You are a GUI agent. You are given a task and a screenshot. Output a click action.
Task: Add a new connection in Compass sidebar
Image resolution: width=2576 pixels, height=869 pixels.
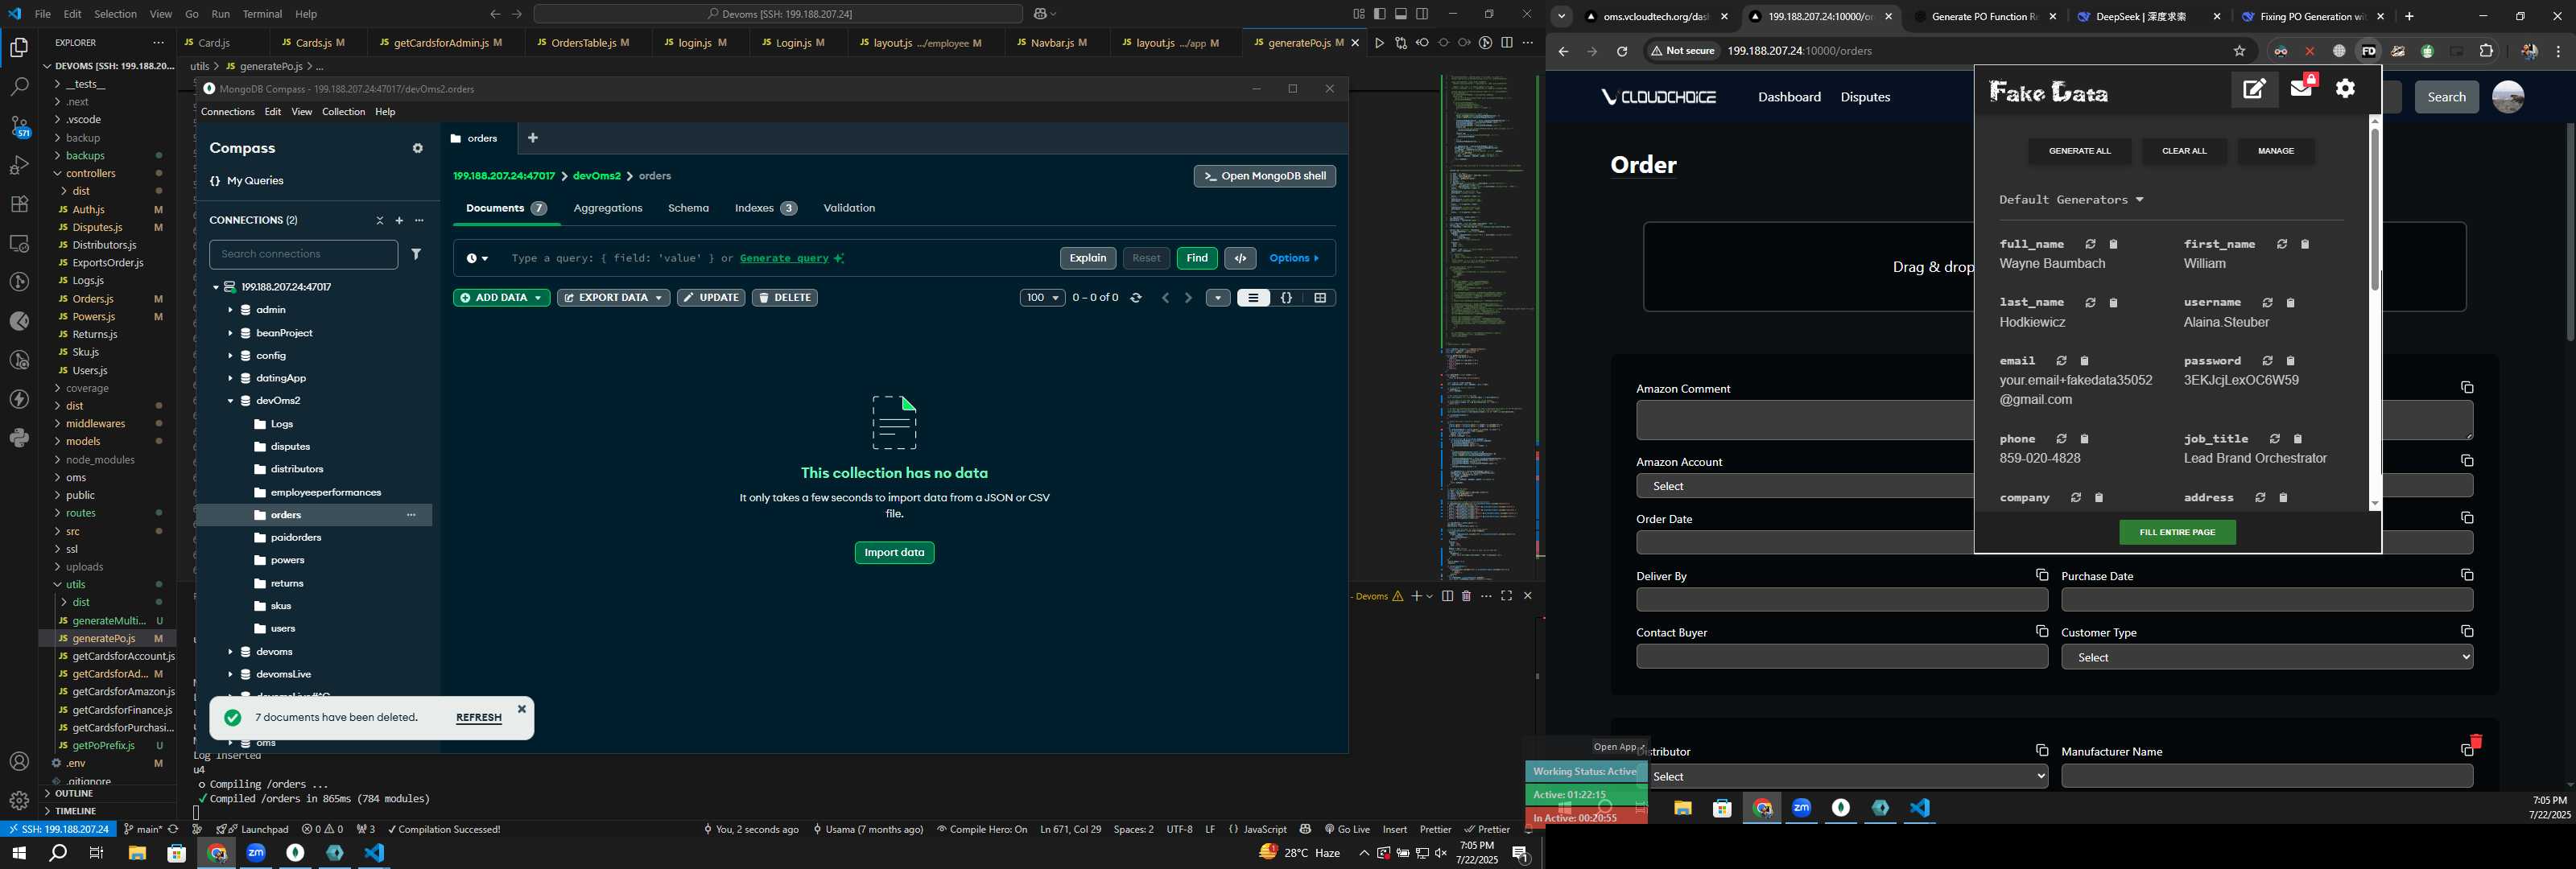tap(399, 220)
